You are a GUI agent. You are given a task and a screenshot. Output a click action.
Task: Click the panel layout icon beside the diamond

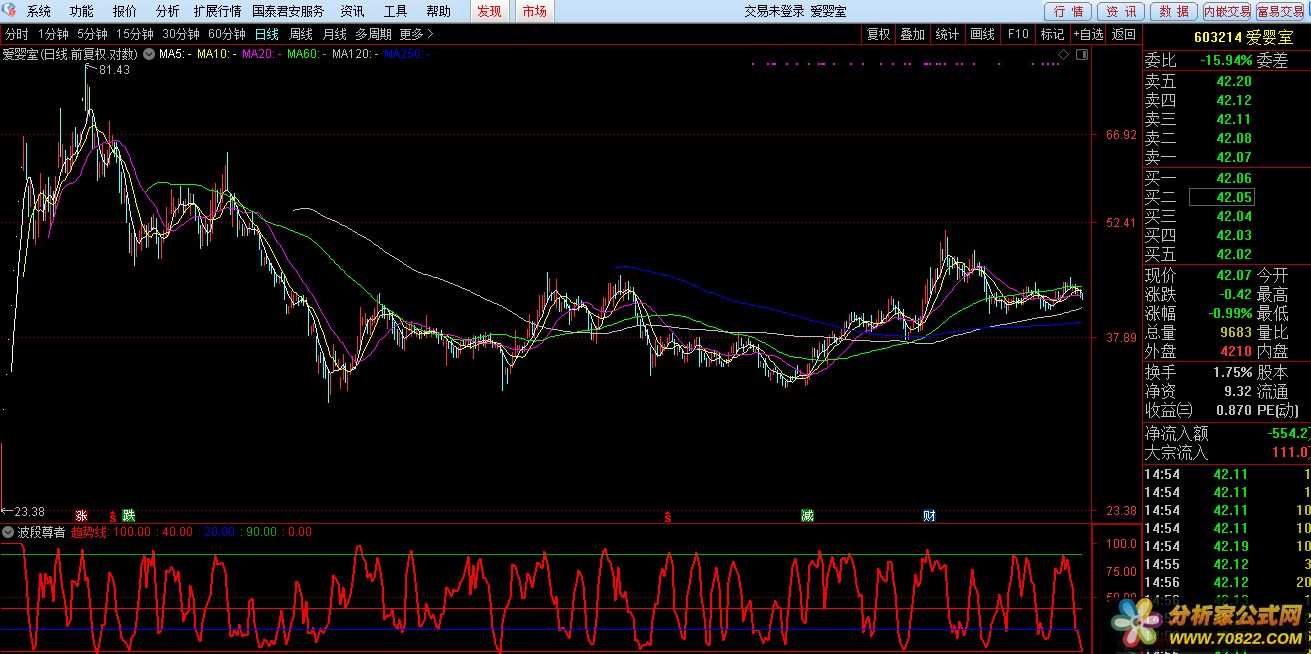coord(1080,53)
